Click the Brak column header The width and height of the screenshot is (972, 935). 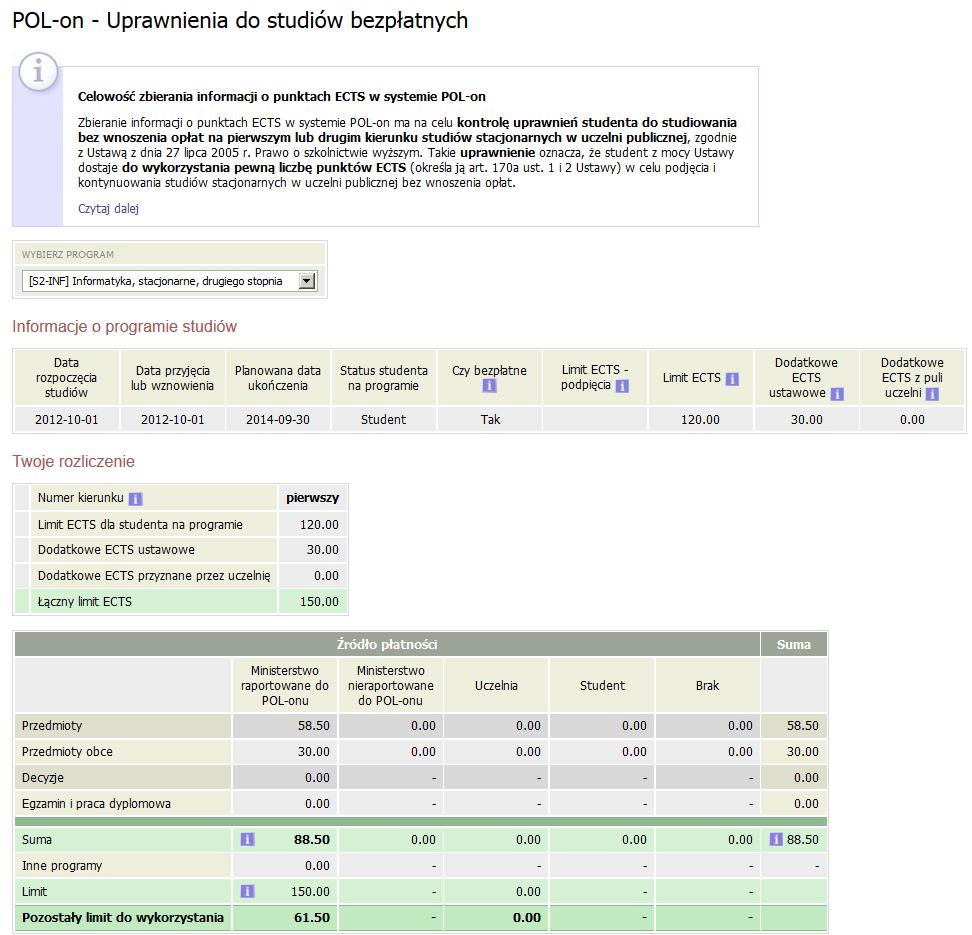coord(707,686)
